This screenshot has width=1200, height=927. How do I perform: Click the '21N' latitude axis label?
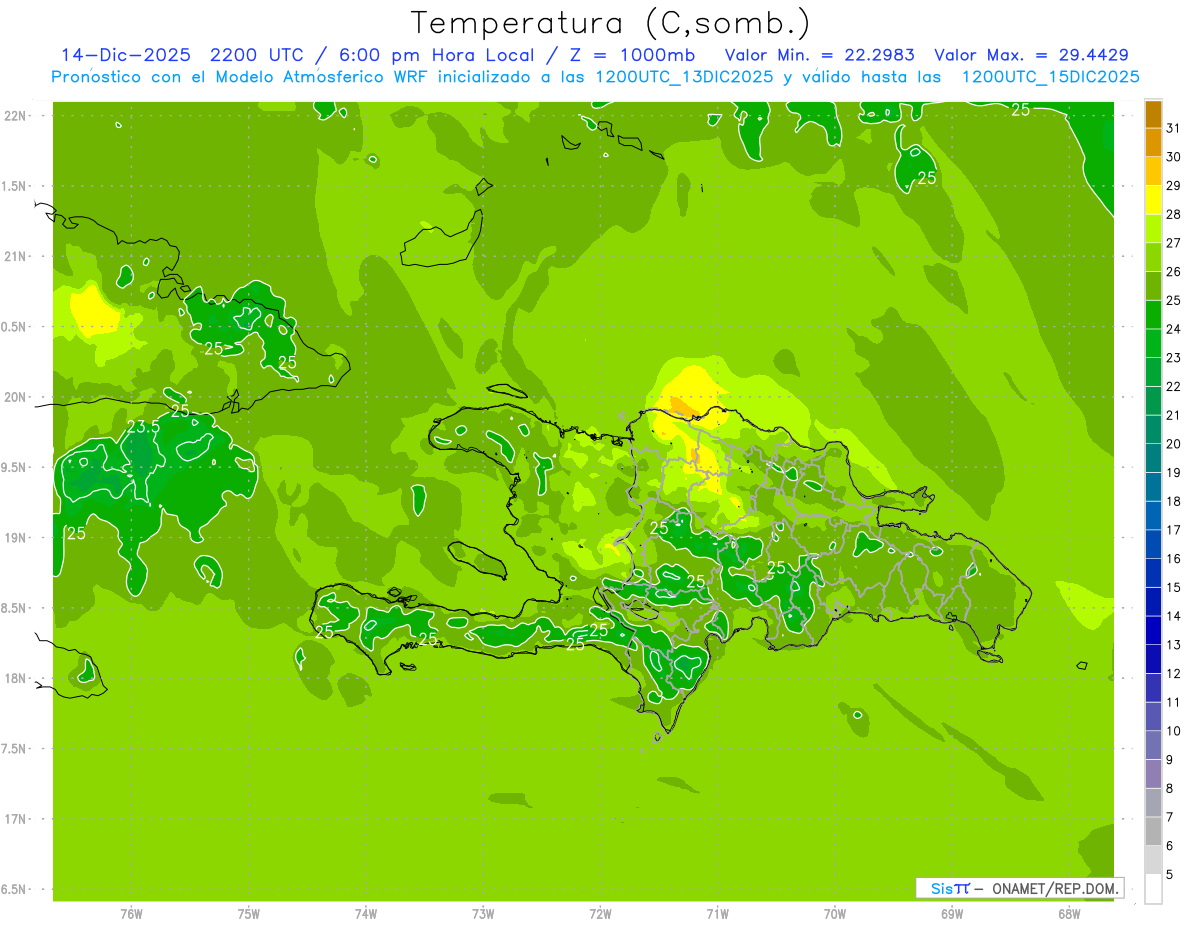pos(14,256)
